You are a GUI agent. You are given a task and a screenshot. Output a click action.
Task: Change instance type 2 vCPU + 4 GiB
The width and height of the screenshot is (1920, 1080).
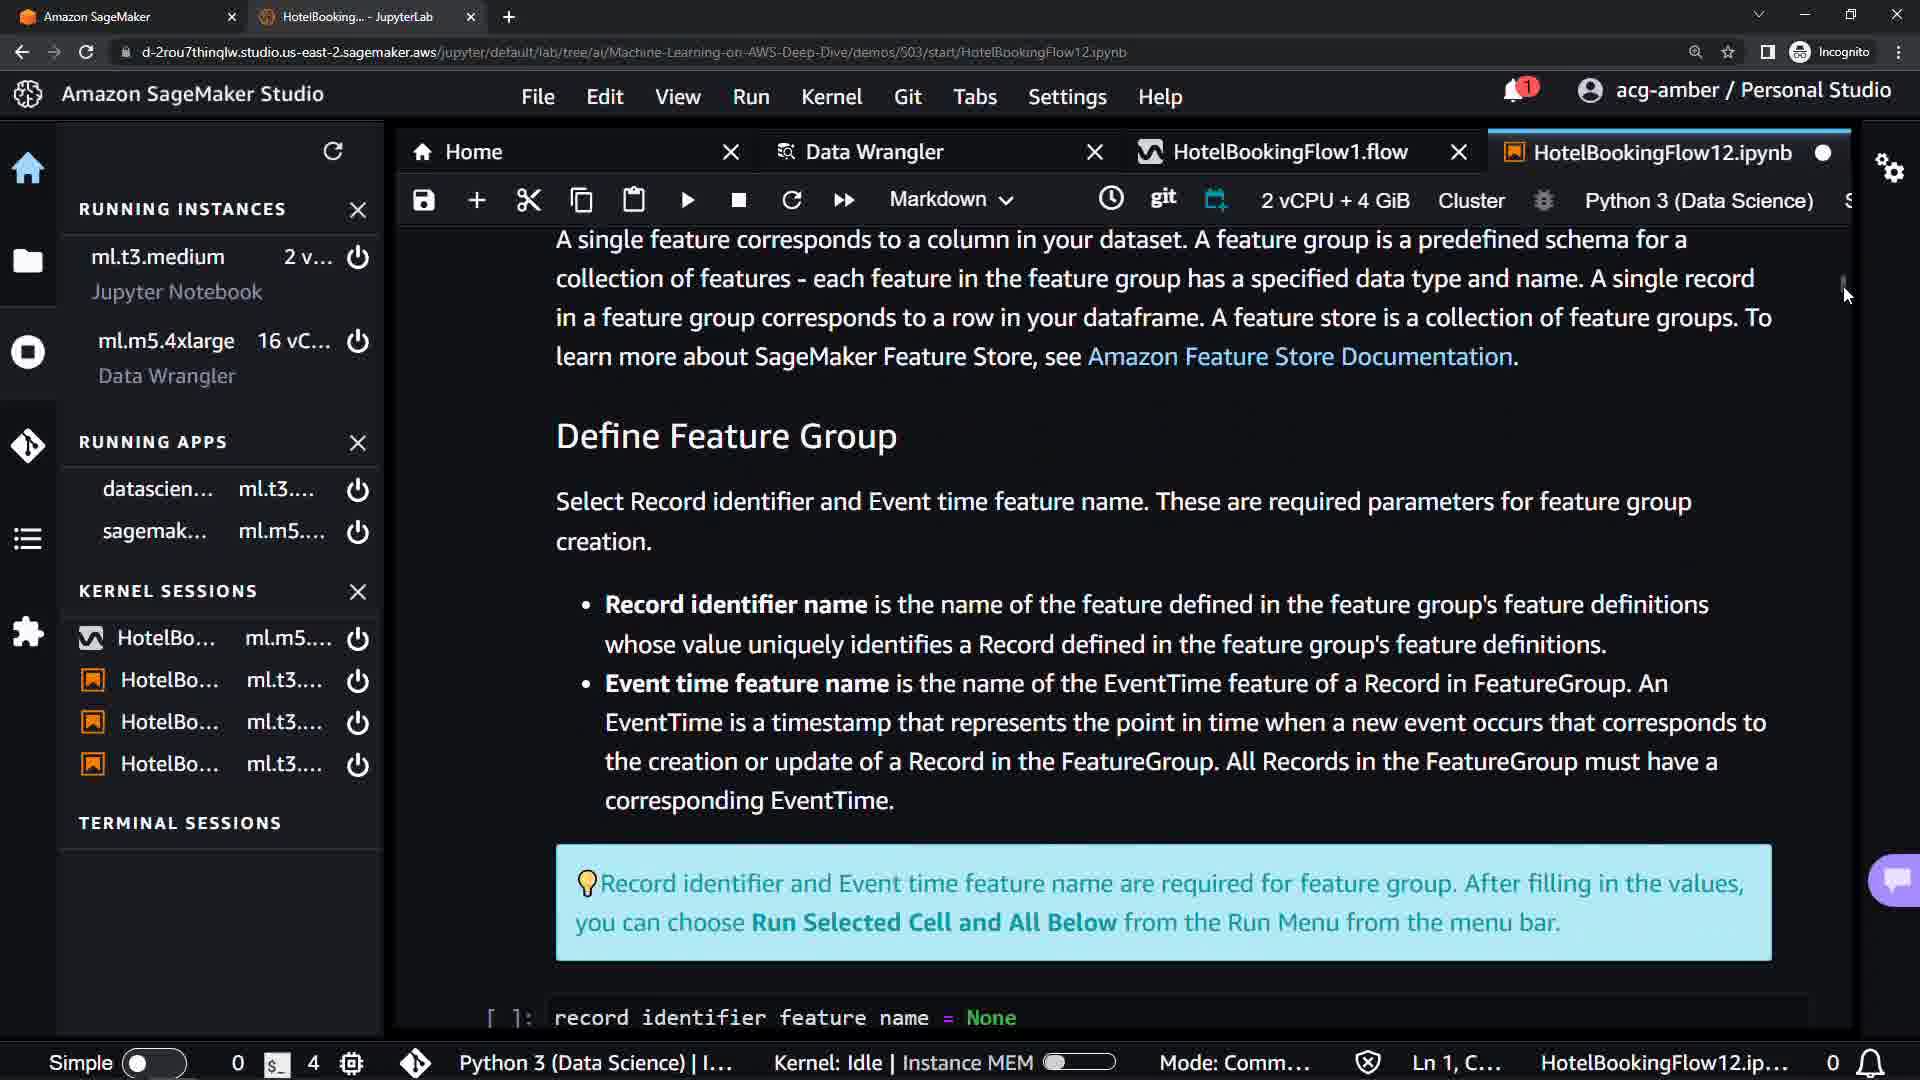pyautogui.click(x=1334, y=200)
